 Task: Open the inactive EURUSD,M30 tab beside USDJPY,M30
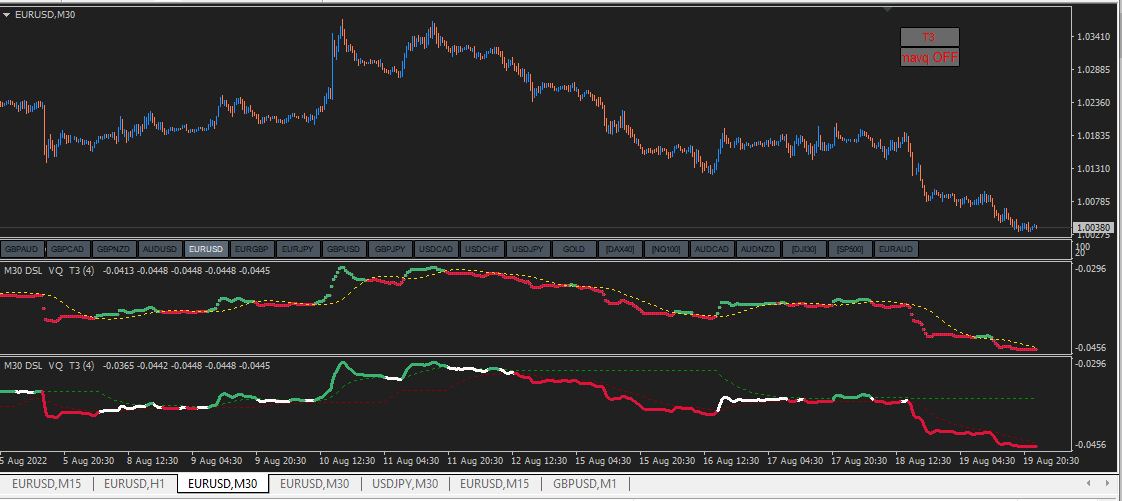coord(315,484)
